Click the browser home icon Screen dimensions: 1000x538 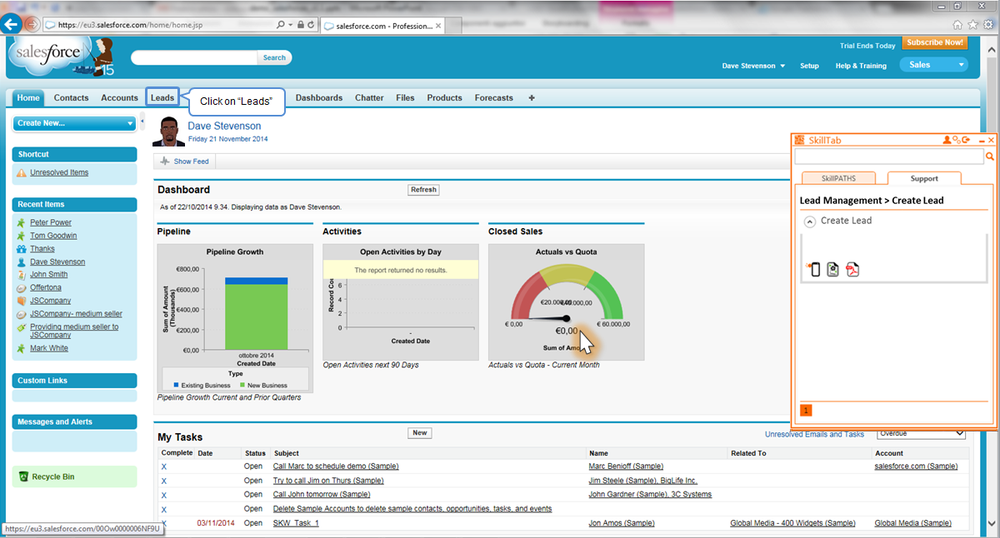(957, 25)
